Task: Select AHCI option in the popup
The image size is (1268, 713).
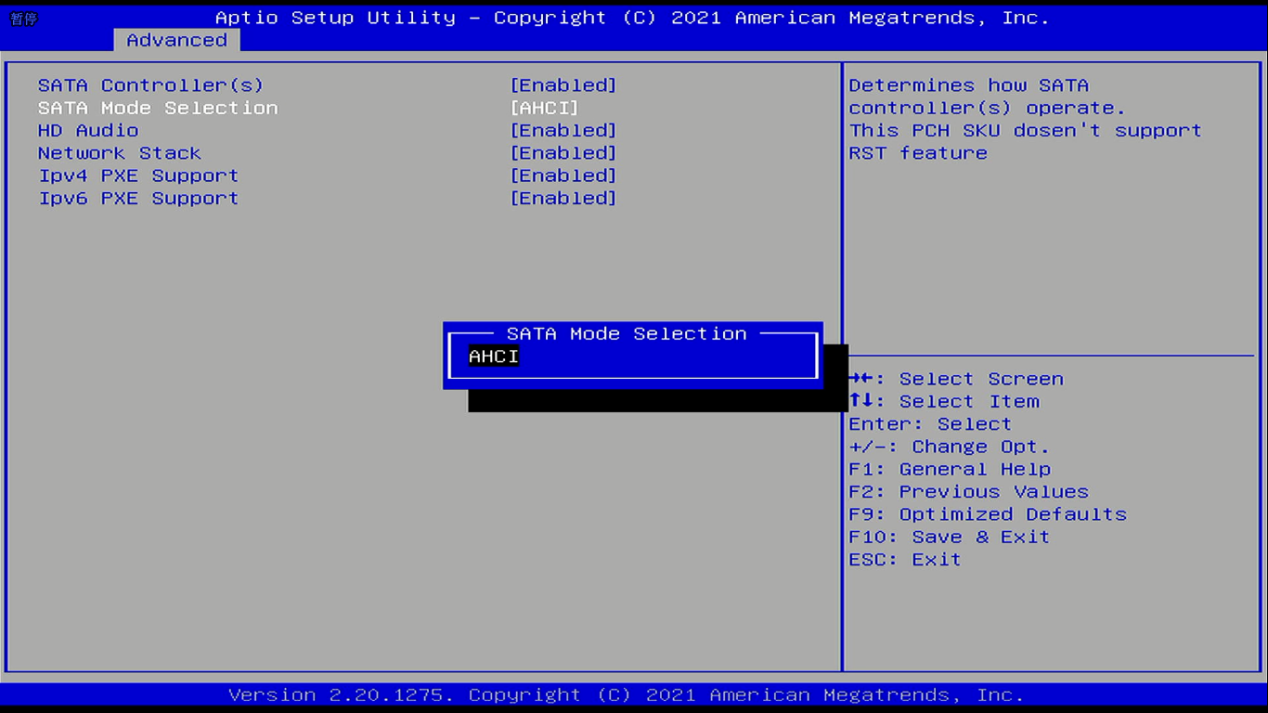Action: tap(494, 357)
